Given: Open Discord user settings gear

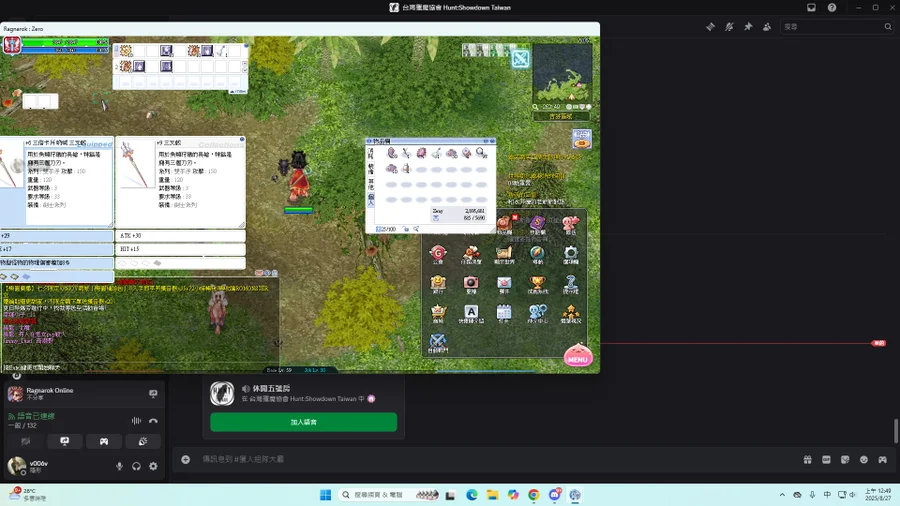Looking at the screenshot, I should [x=153, y=466].
